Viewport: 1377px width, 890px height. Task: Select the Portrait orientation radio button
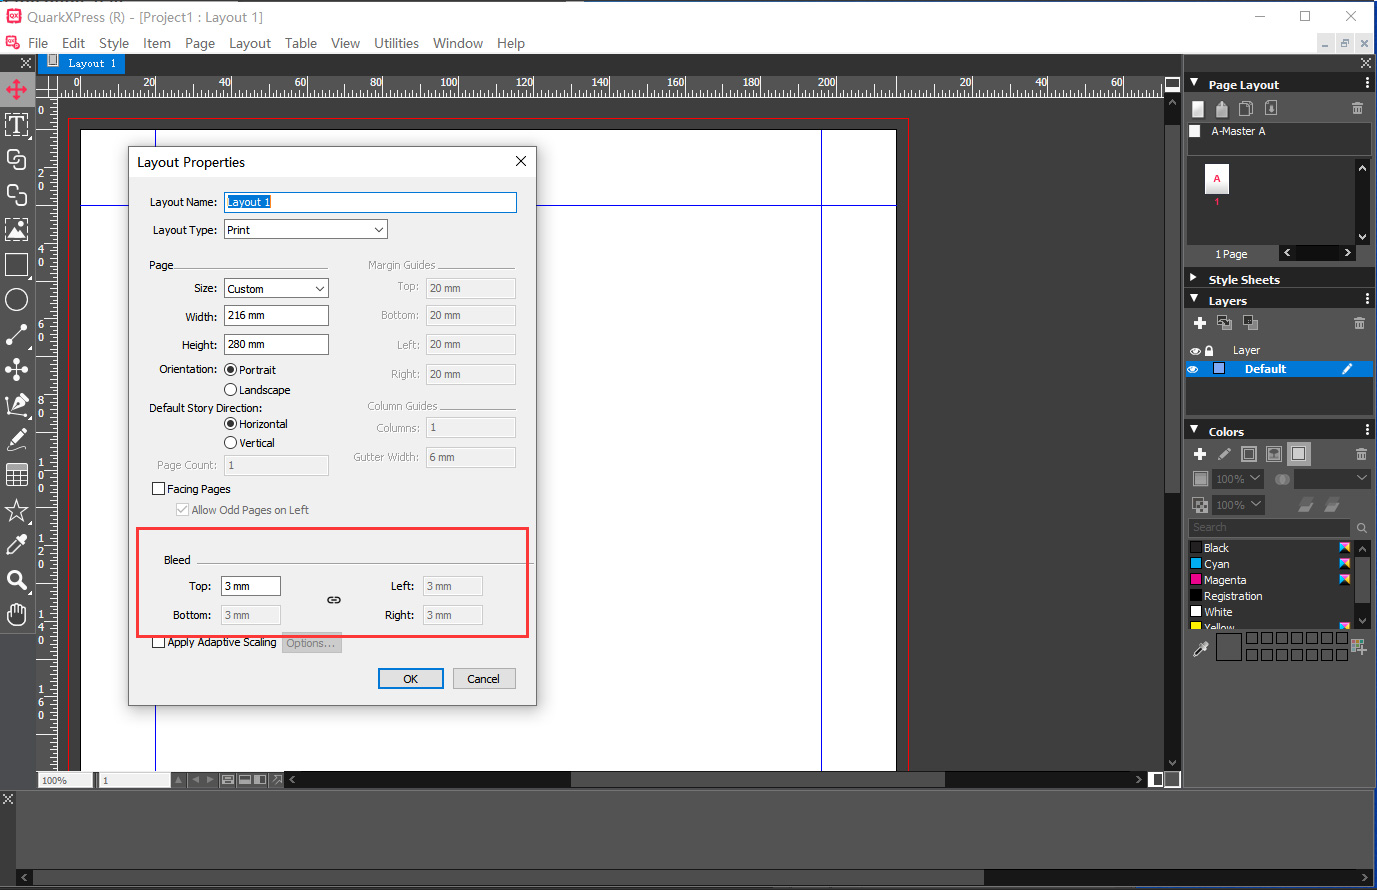click(x=231, y=370)
